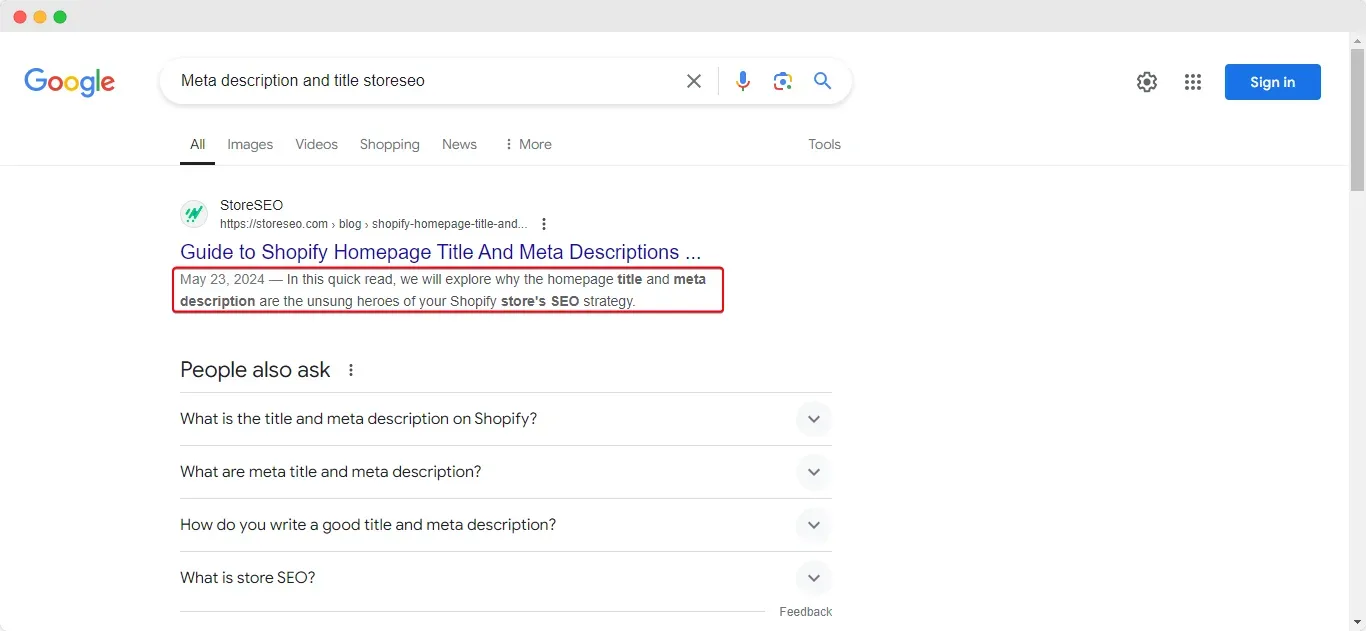
Task: Focus the search input field
Action: 426,81
